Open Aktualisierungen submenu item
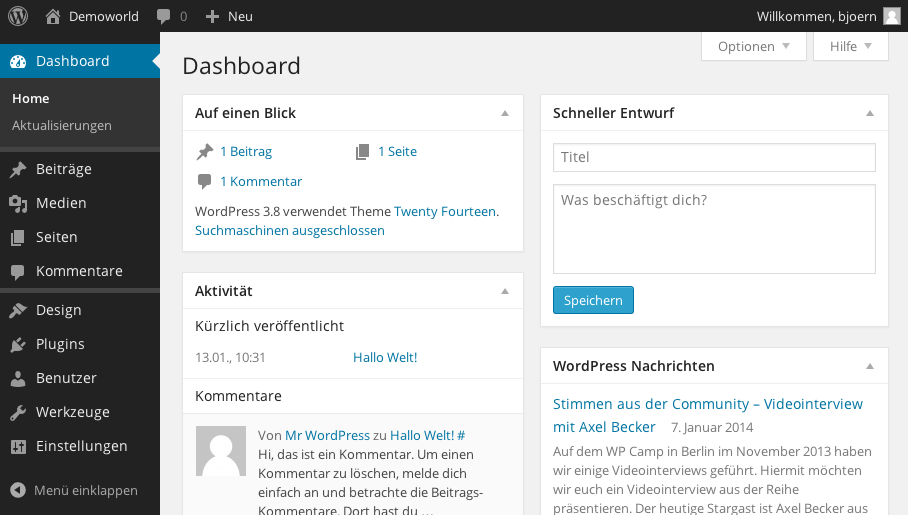908x515 pixels. (62, 125)
